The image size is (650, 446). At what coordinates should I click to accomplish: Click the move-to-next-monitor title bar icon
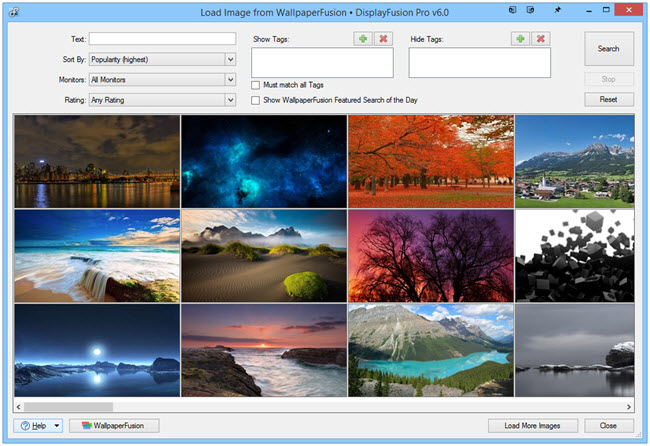(513, 10)
